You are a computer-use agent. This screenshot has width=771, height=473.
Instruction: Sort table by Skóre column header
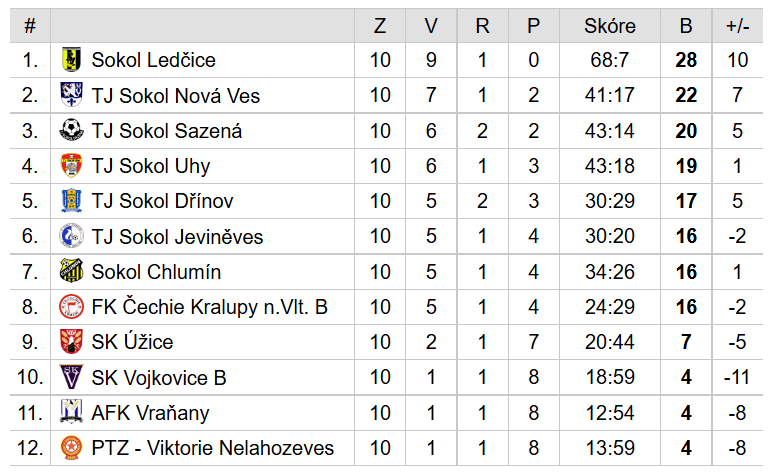coord(610,26)
